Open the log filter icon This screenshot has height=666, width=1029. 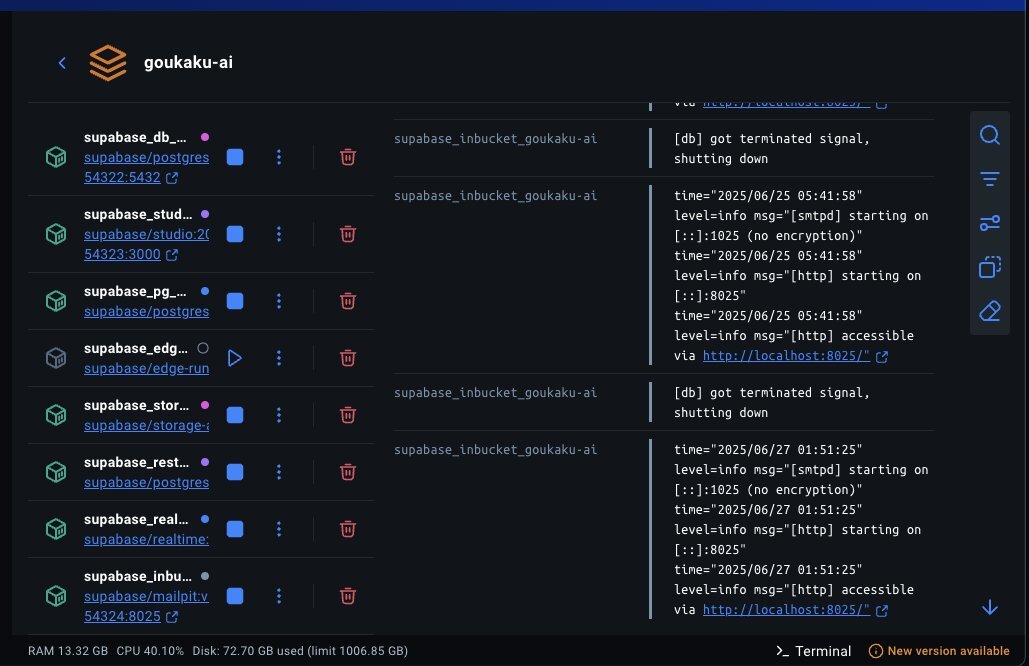click(x=990, y=179)
